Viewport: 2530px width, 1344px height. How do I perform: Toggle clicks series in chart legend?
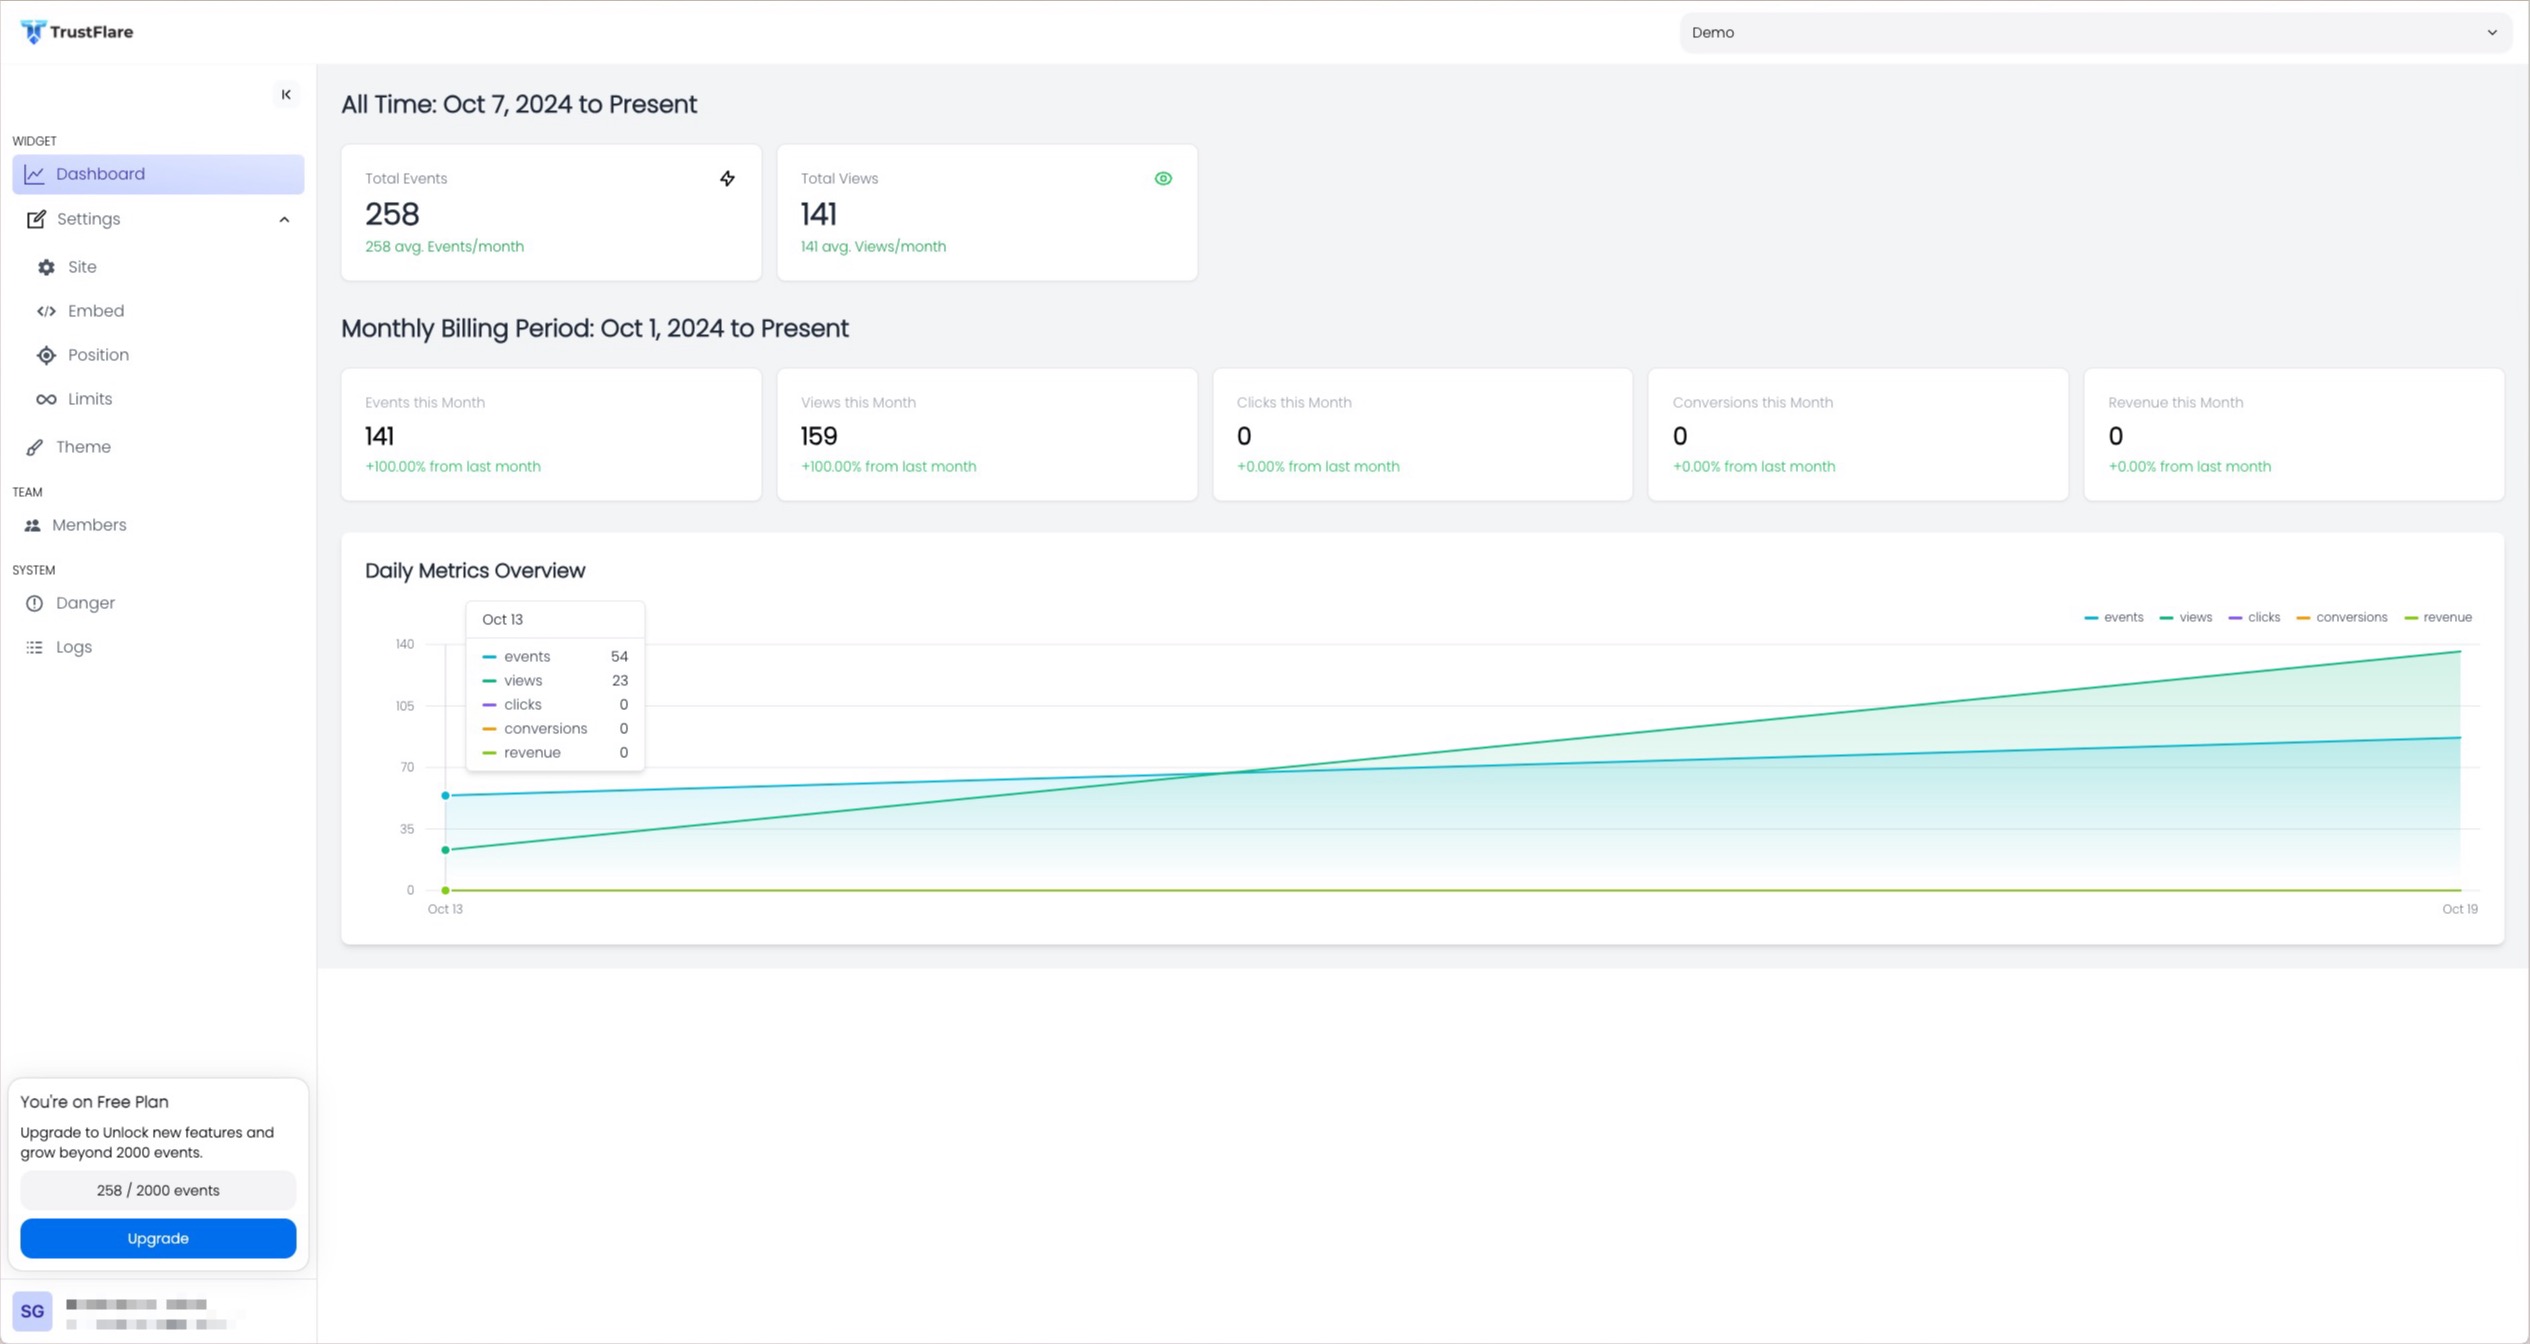coord(2255,617)
